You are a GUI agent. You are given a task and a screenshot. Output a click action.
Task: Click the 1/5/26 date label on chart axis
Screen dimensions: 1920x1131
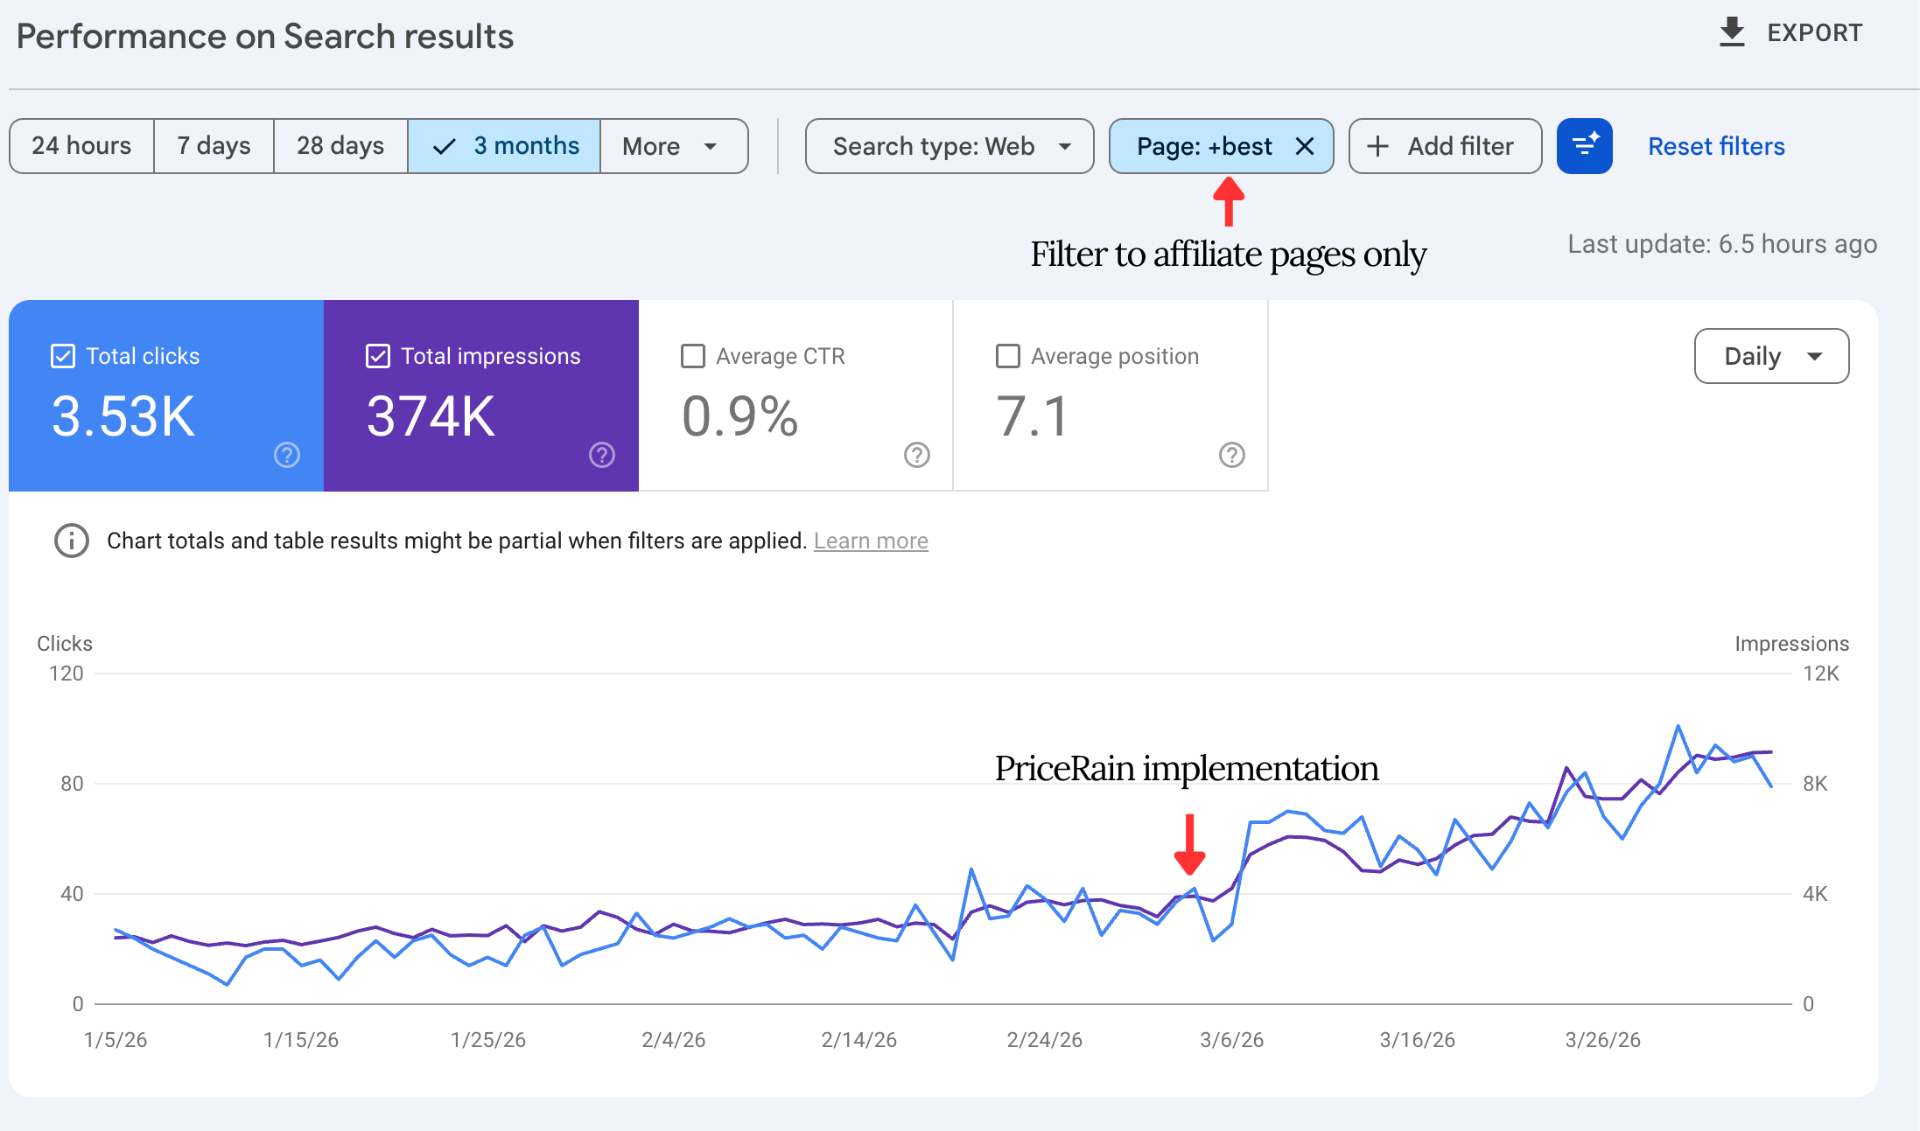tap(115, 1040)
